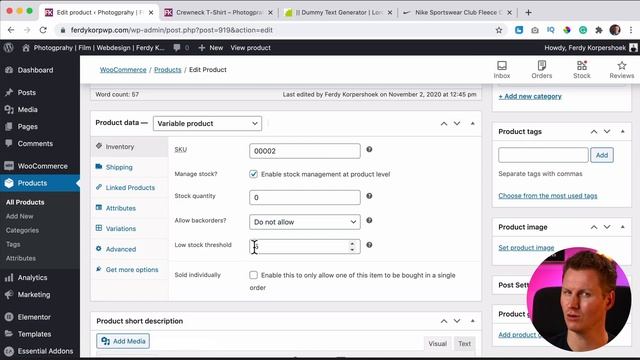Screen dimensions: 640x360
Task: Click the SKU help tooltip icon
Action: (369, 149)
